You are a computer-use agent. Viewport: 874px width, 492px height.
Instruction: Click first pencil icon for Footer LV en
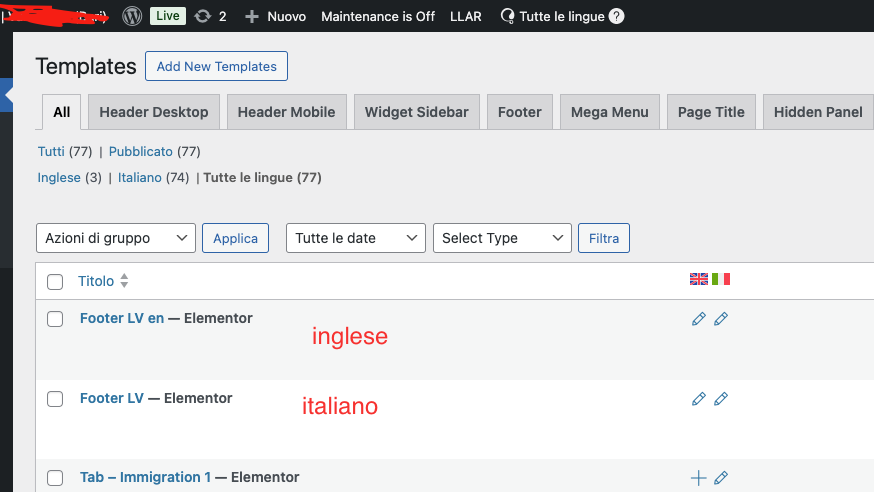[x=698, y=319]
